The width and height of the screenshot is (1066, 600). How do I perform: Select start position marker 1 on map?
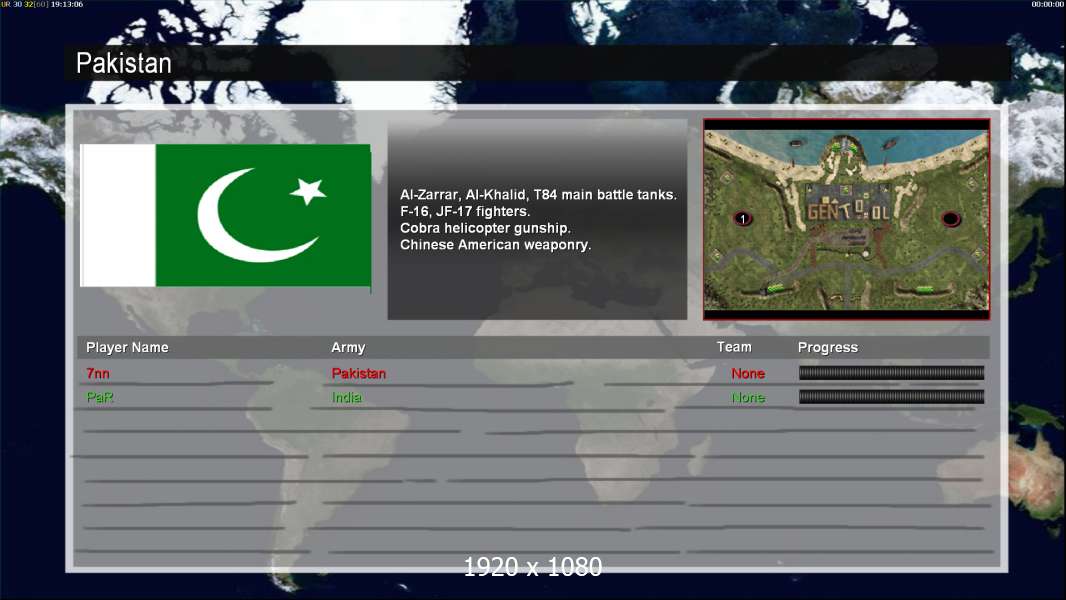tap(743, 219)
